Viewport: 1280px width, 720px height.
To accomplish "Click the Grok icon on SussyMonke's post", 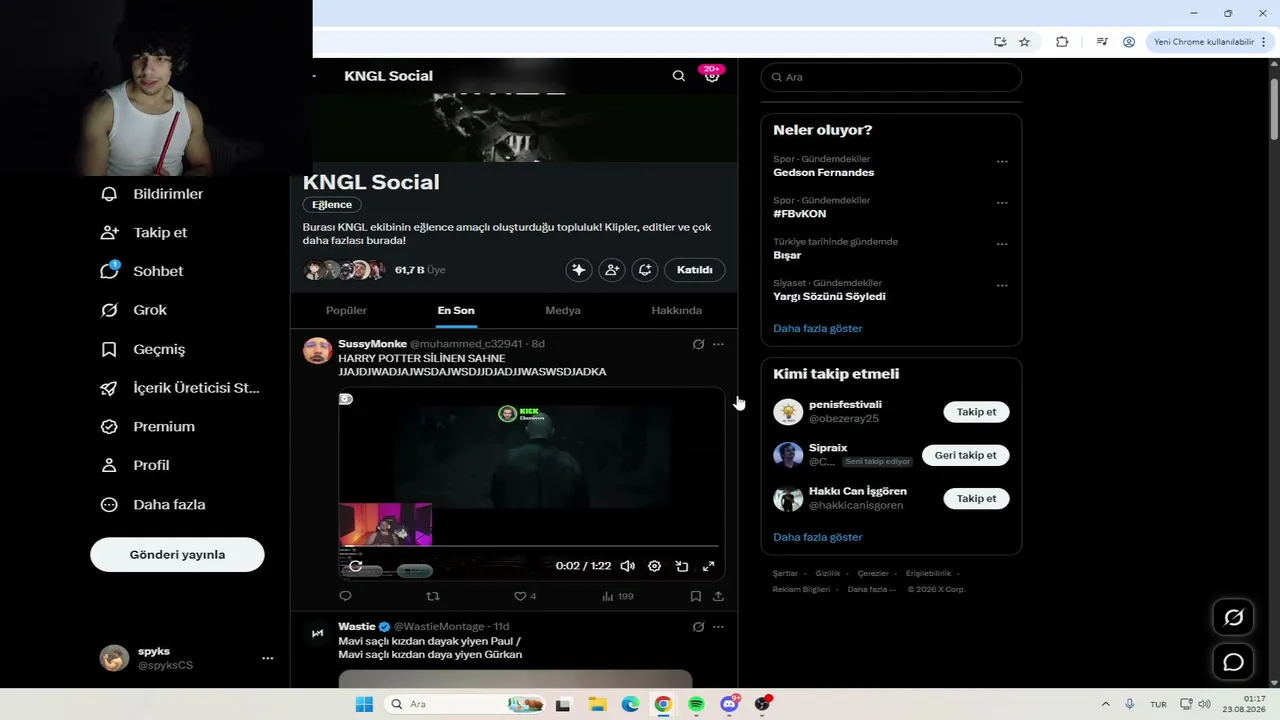I will 698,344.
